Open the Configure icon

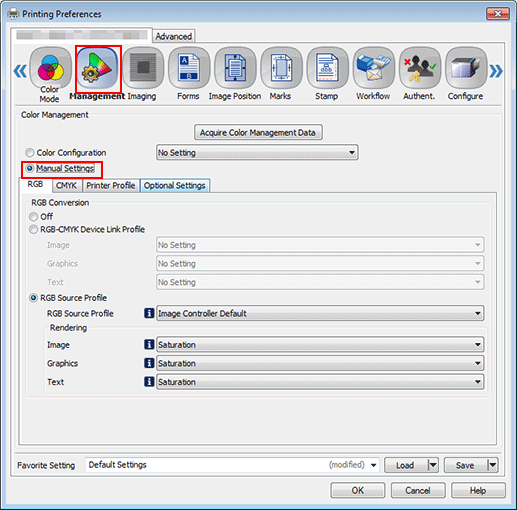(x=466, y=68)
